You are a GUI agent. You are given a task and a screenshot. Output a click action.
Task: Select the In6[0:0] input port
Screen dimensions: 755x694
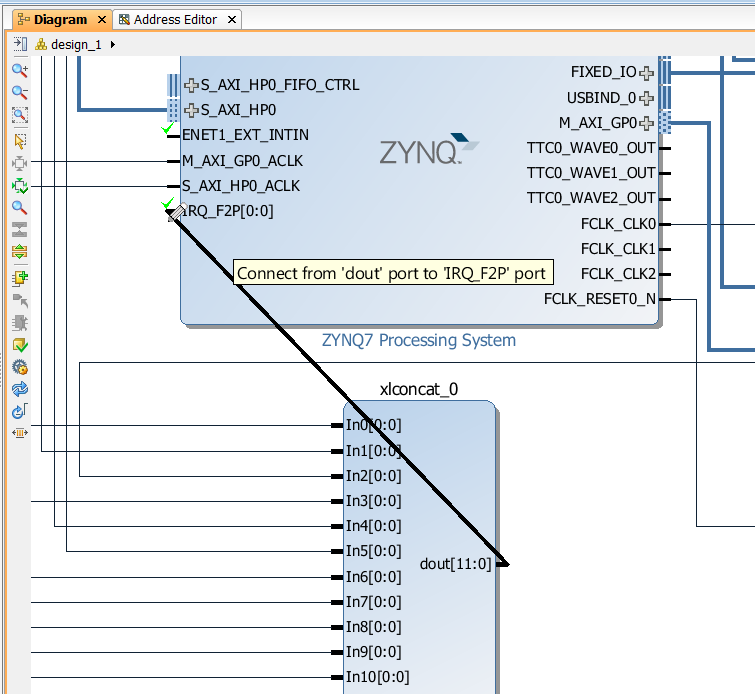pyautogui.click(x=373, y=577)
